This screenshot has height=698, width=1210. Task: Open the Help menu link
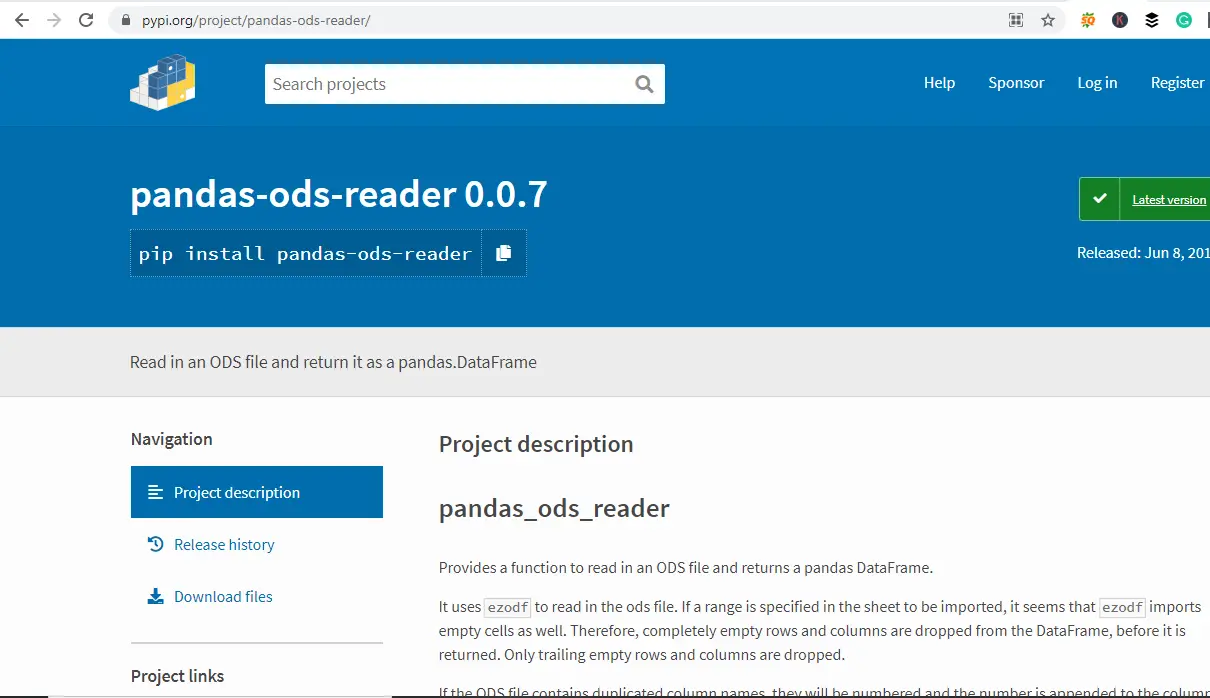tap(939, 83)
